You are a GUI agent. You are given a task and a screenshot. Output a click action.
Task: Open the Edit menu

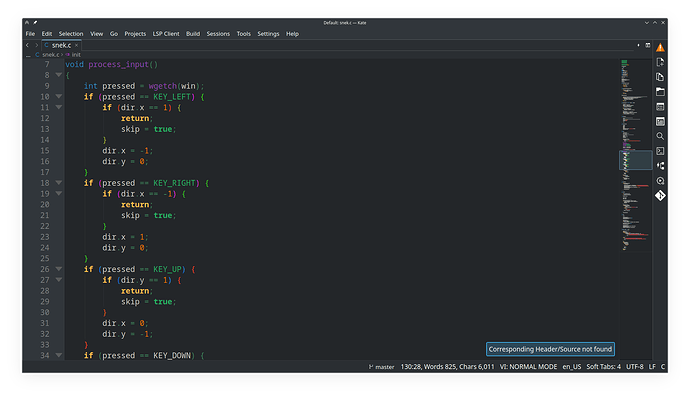[x=47, y=33]
